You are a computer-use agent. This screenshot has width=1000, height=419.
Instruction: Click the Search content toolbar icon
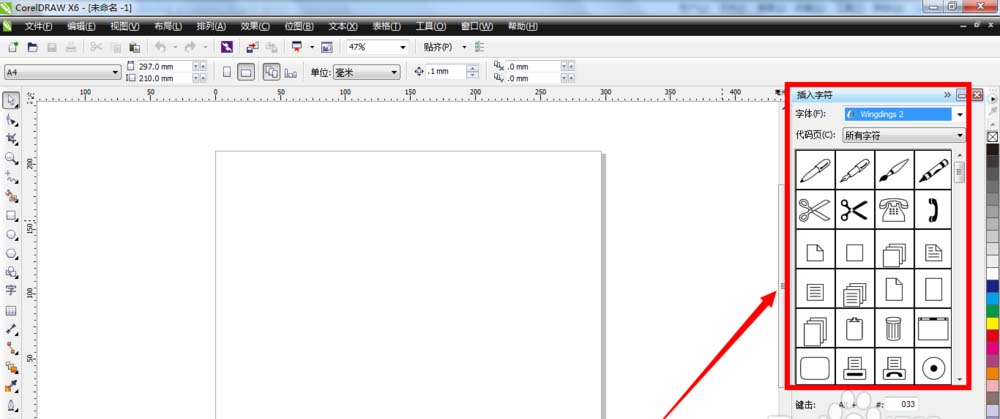pos(227,47)
